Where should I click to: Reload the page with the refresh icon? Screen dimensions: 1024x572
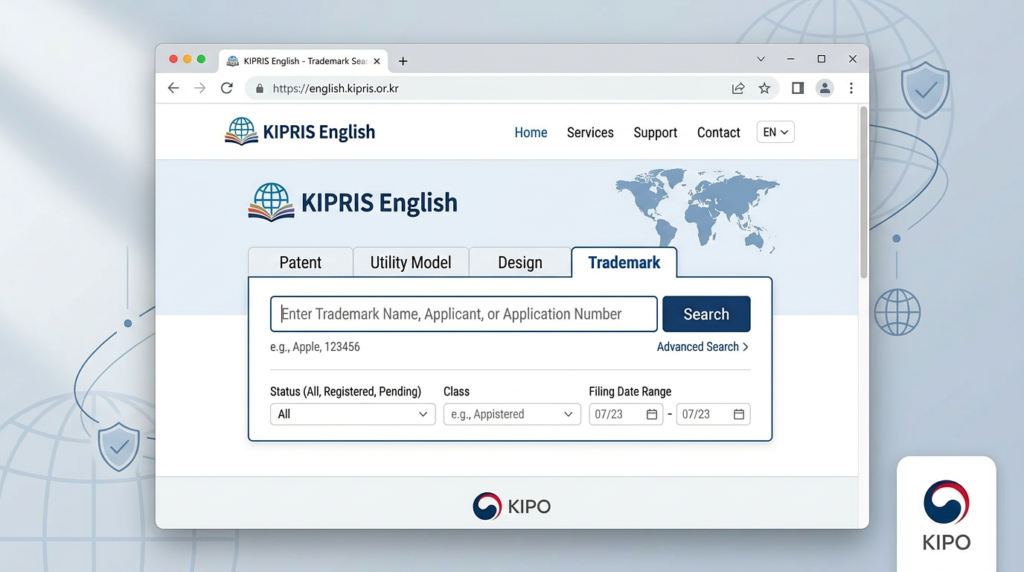point(227,88)
